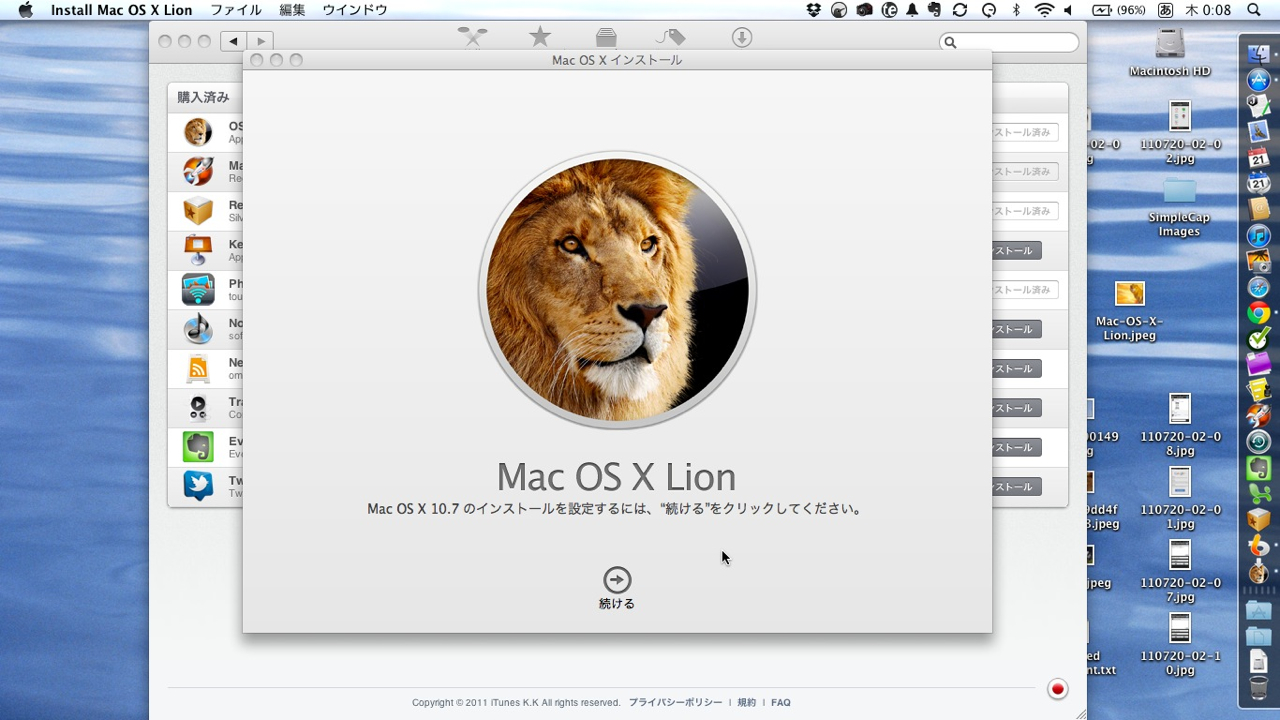Launch Google Chrome from the Dock
The height and width of the screenshot is (720, 1280).
click(1259, 313)
